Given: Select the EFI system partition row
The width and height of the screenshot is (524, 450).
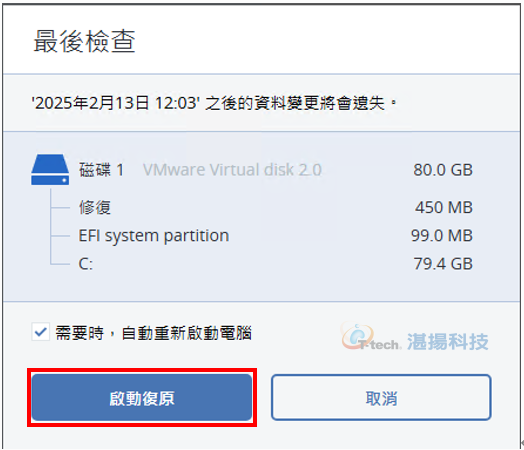Looking at the screenshot, I should 275,236.
